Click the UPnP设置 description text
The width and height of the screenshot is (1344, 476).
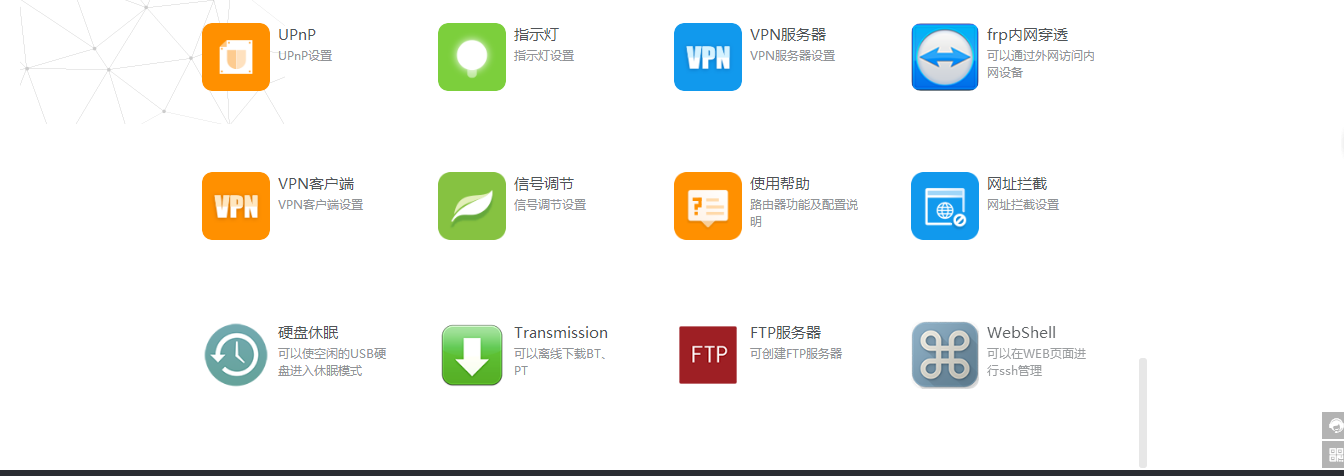coord(305,56)
